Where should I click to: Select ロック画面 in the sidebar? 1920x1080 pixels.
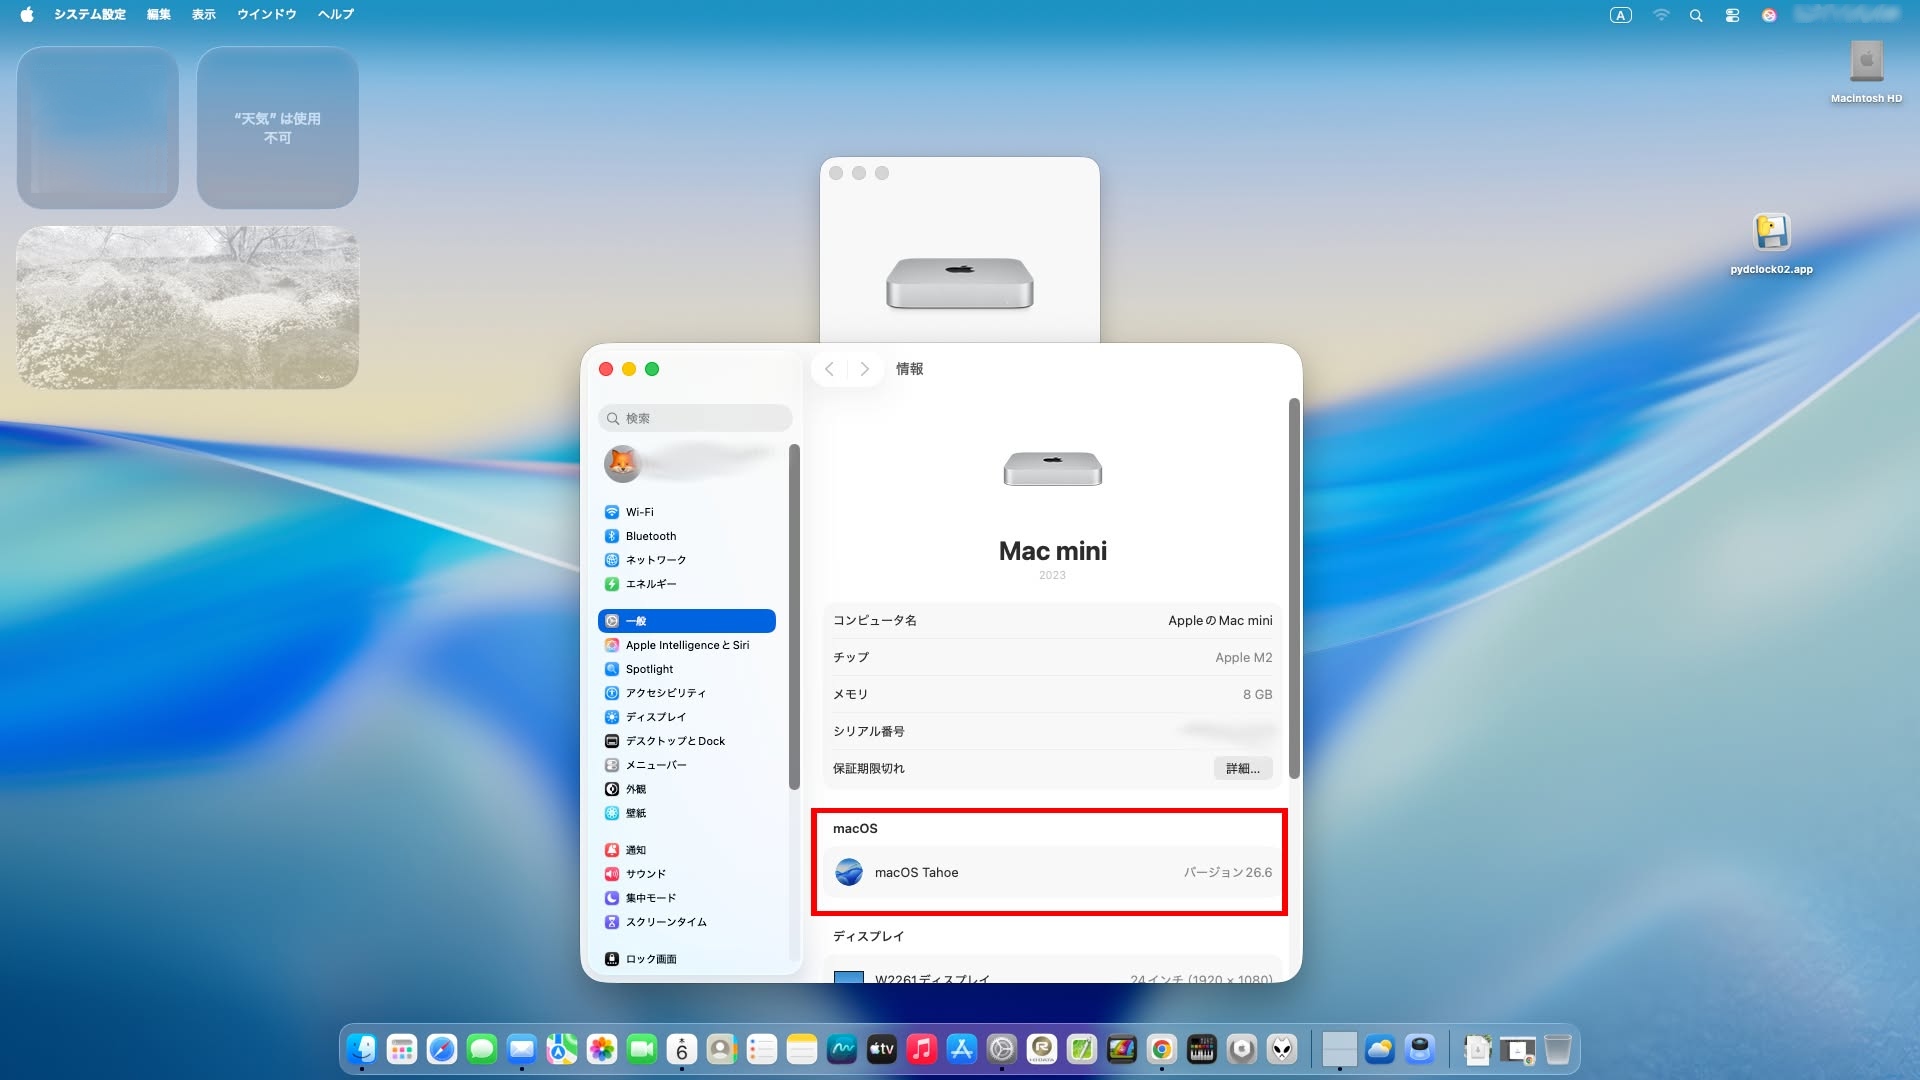click(687, 959)
